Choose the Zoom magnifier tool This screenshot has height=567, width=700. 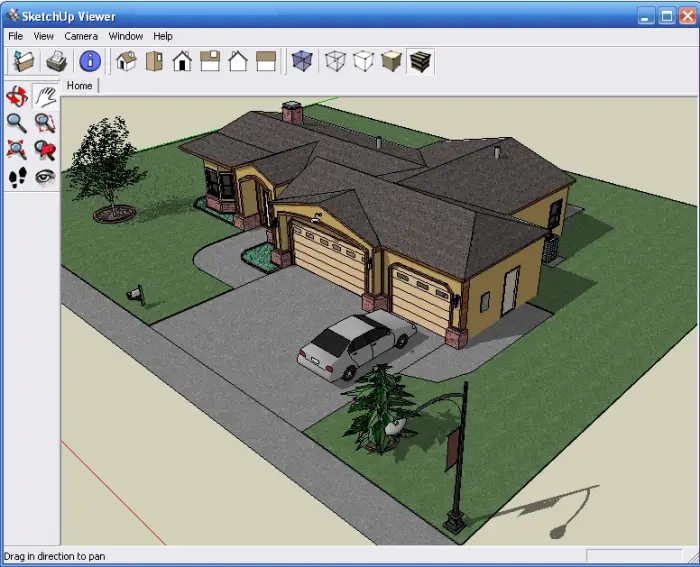17,123
